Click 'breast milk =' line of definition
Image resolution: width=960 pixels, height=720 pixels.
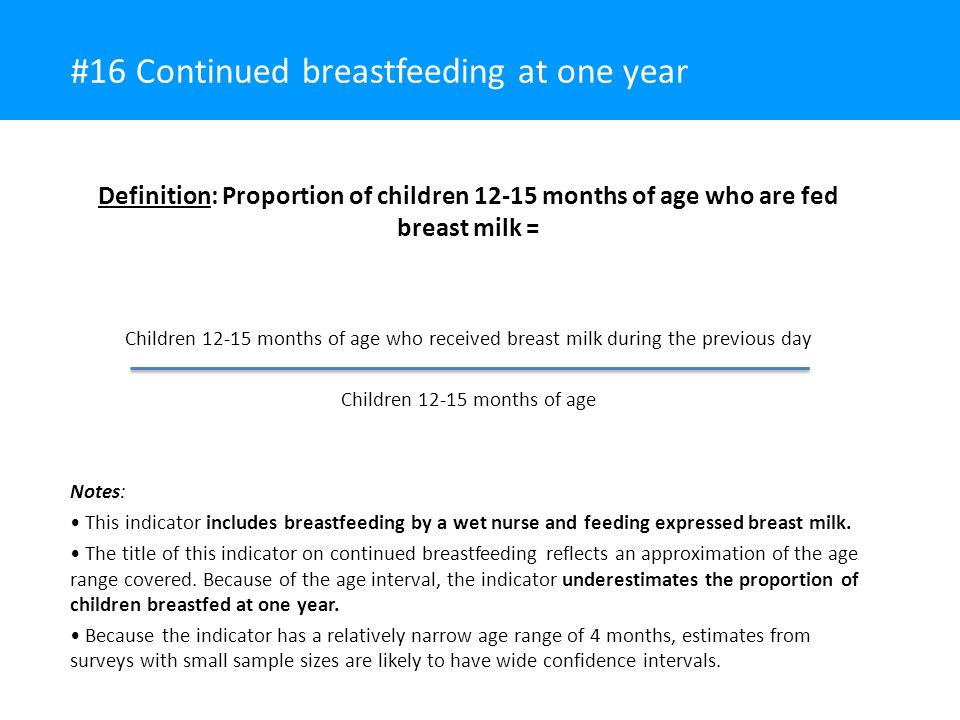click(468, 228)
